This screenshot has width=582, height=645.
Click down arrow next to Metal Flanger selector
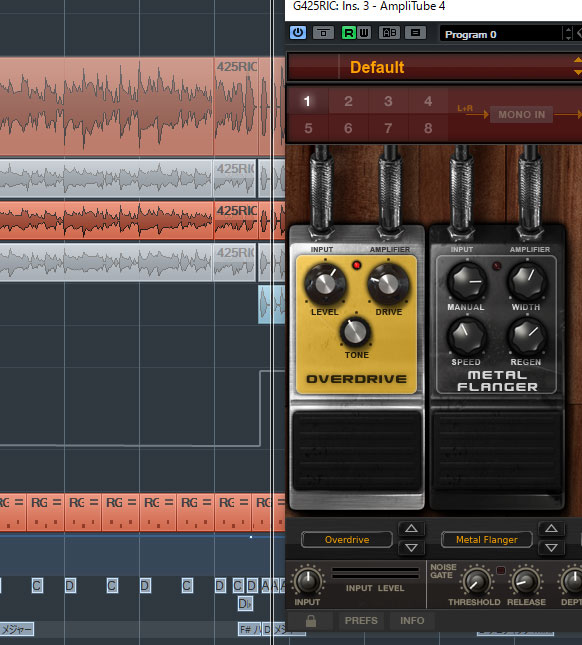click(x=551, y=548)
